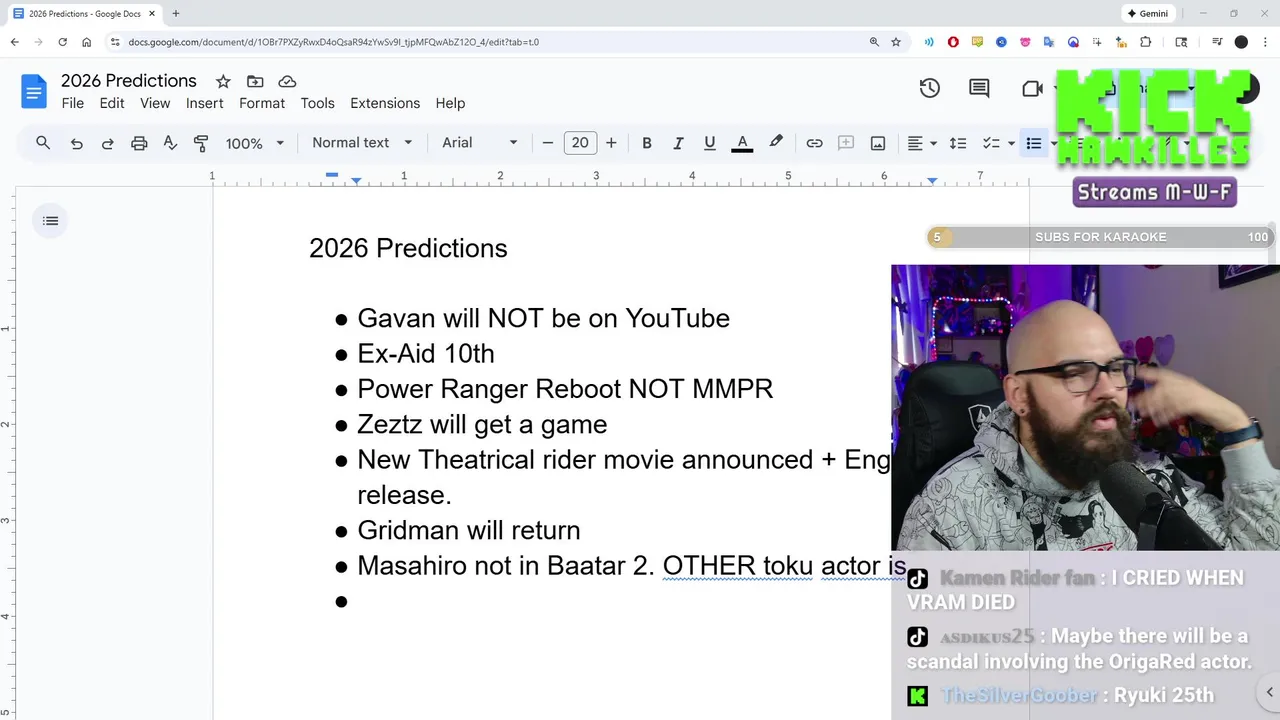Open the Help menu
This screenshot has width=1280, height=720.
[450, 103]
